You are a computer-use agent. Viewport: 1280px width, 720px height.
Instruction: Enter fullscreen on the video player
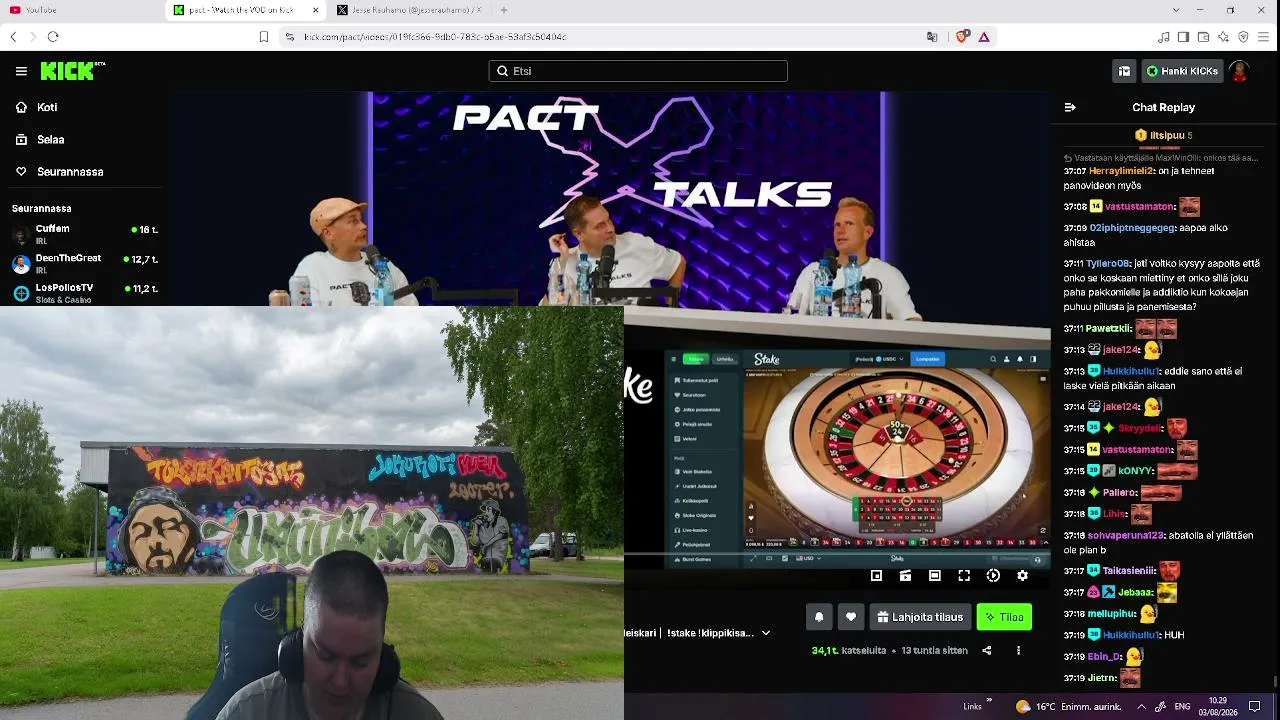(x=964, y=576)
